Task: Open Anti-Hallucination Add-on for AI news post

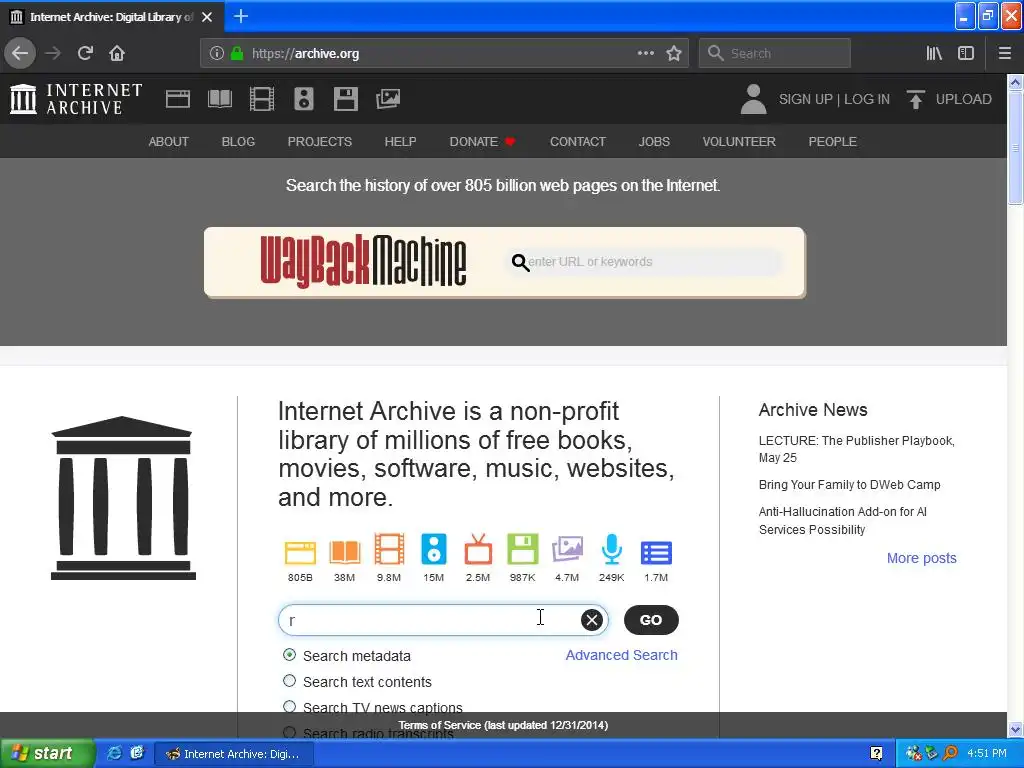Action: (x=842, y=520)
